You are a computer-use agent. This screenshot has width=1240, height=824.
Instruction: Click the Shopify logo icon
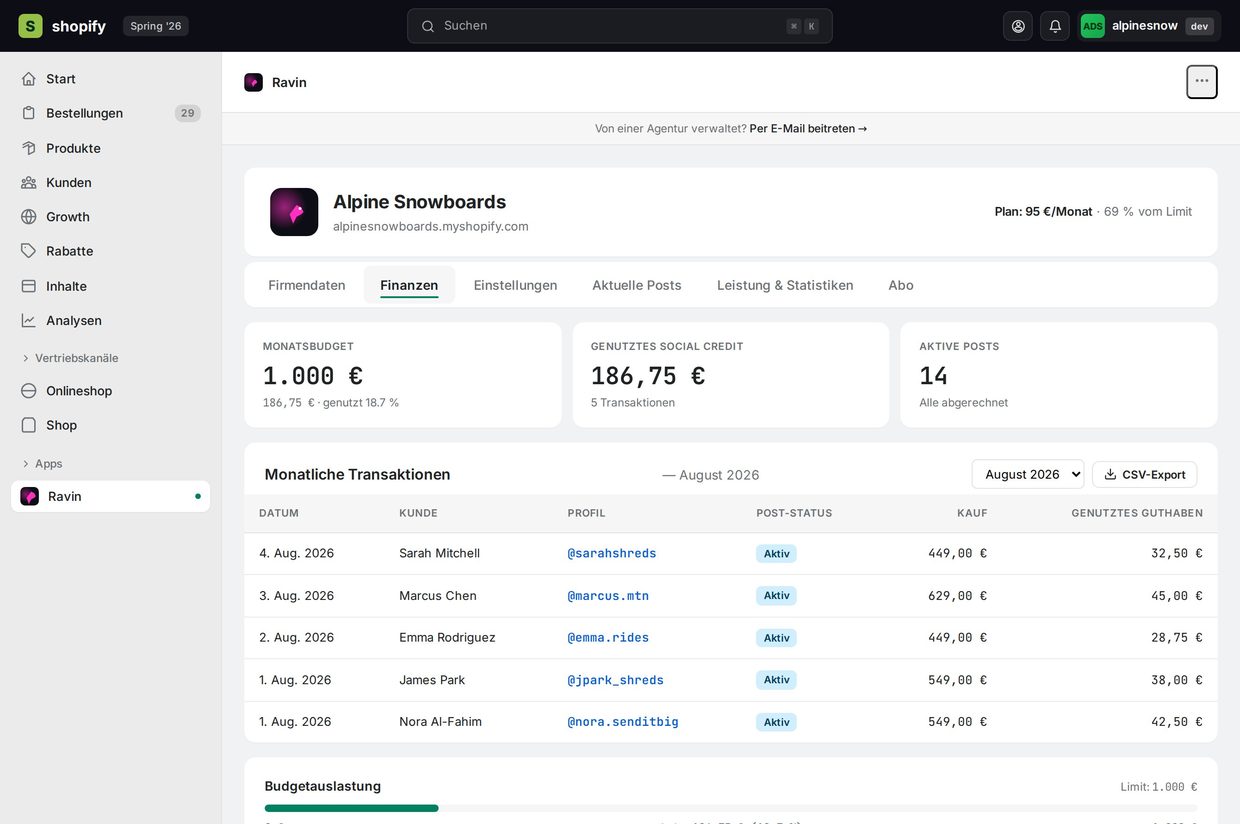tap(30, 26)
